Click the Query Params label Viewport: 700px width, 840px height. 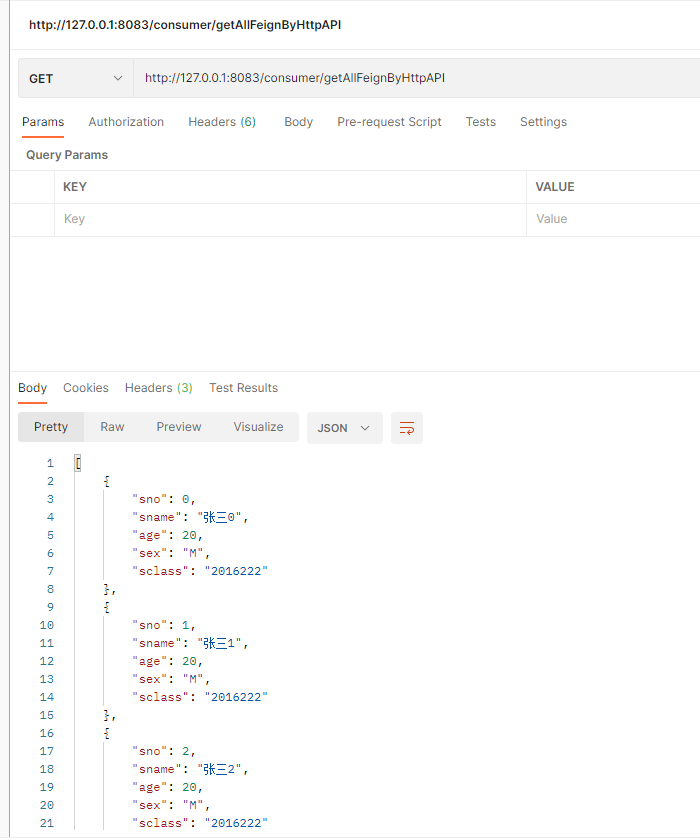(x=67, y=155)
